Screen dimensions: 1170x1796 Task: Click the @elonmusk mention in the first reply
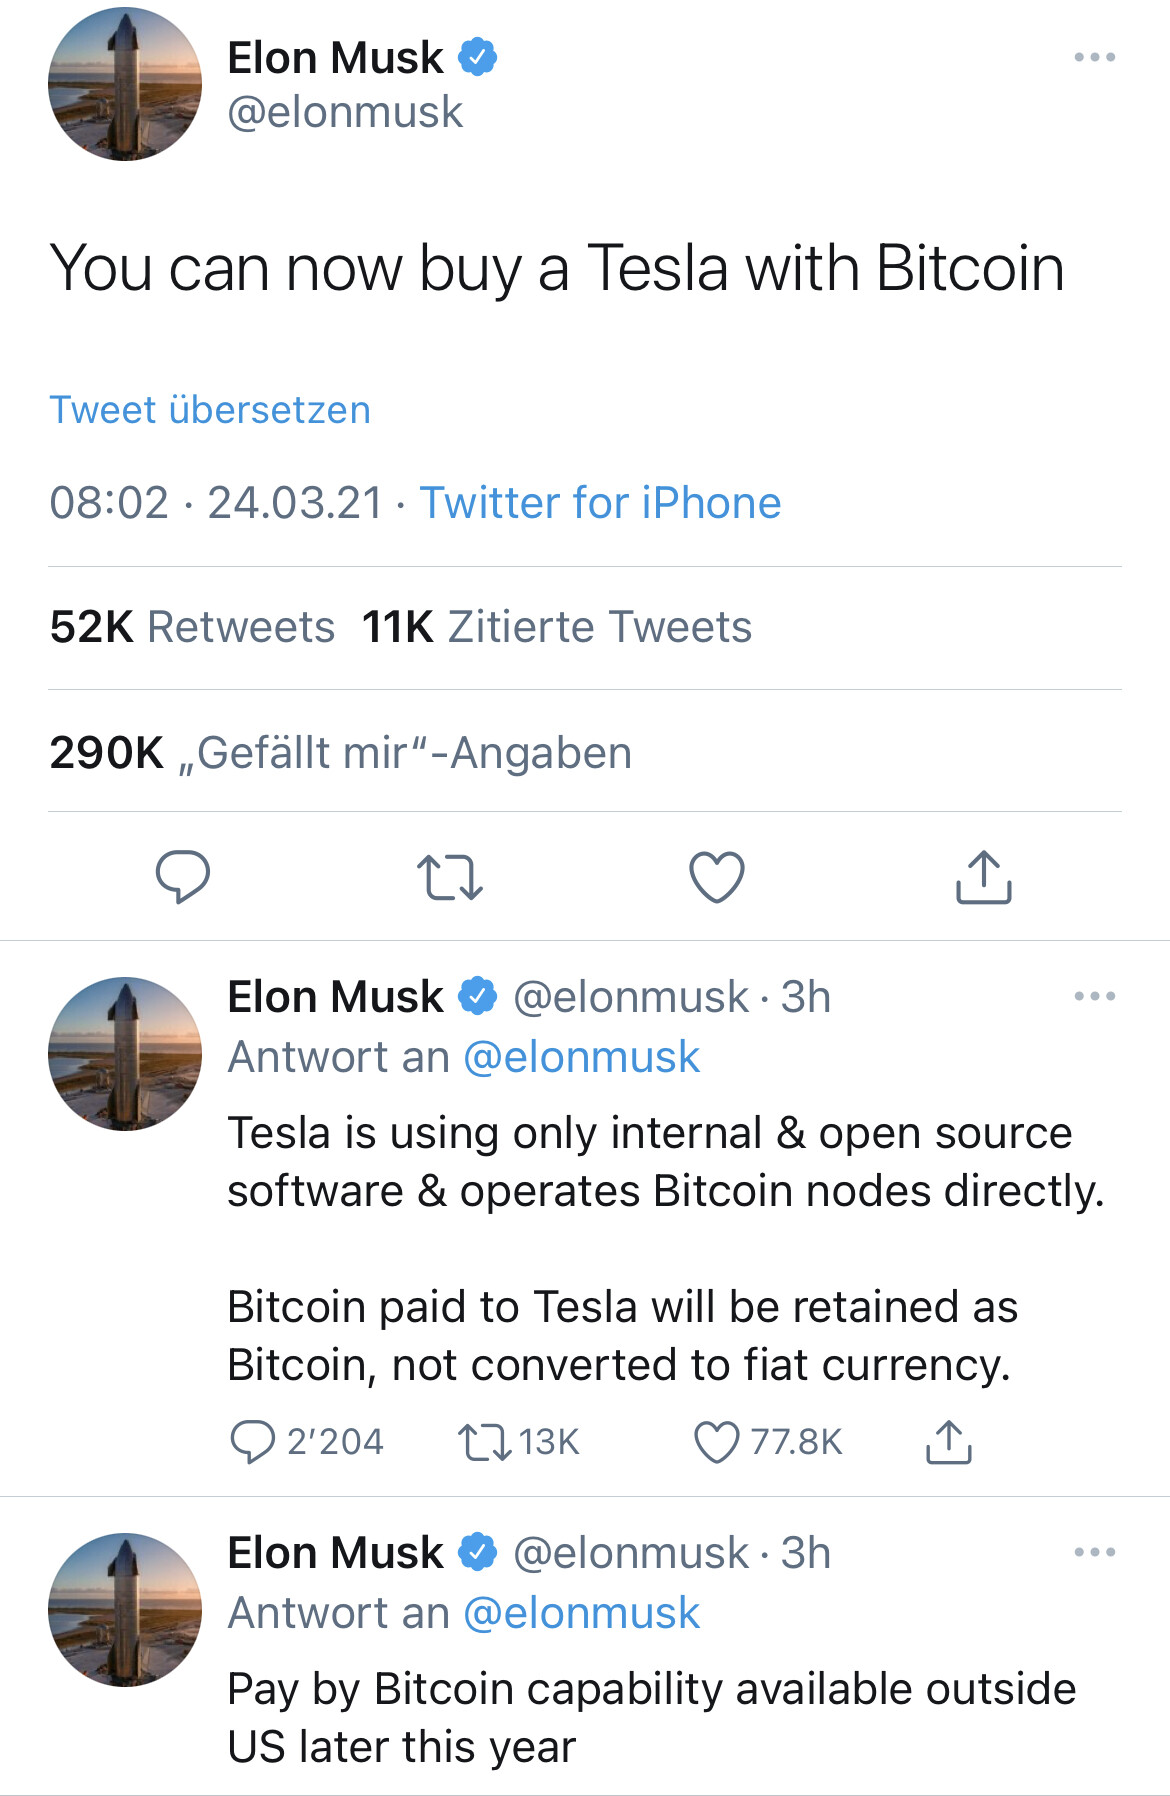click(582, 1057)
